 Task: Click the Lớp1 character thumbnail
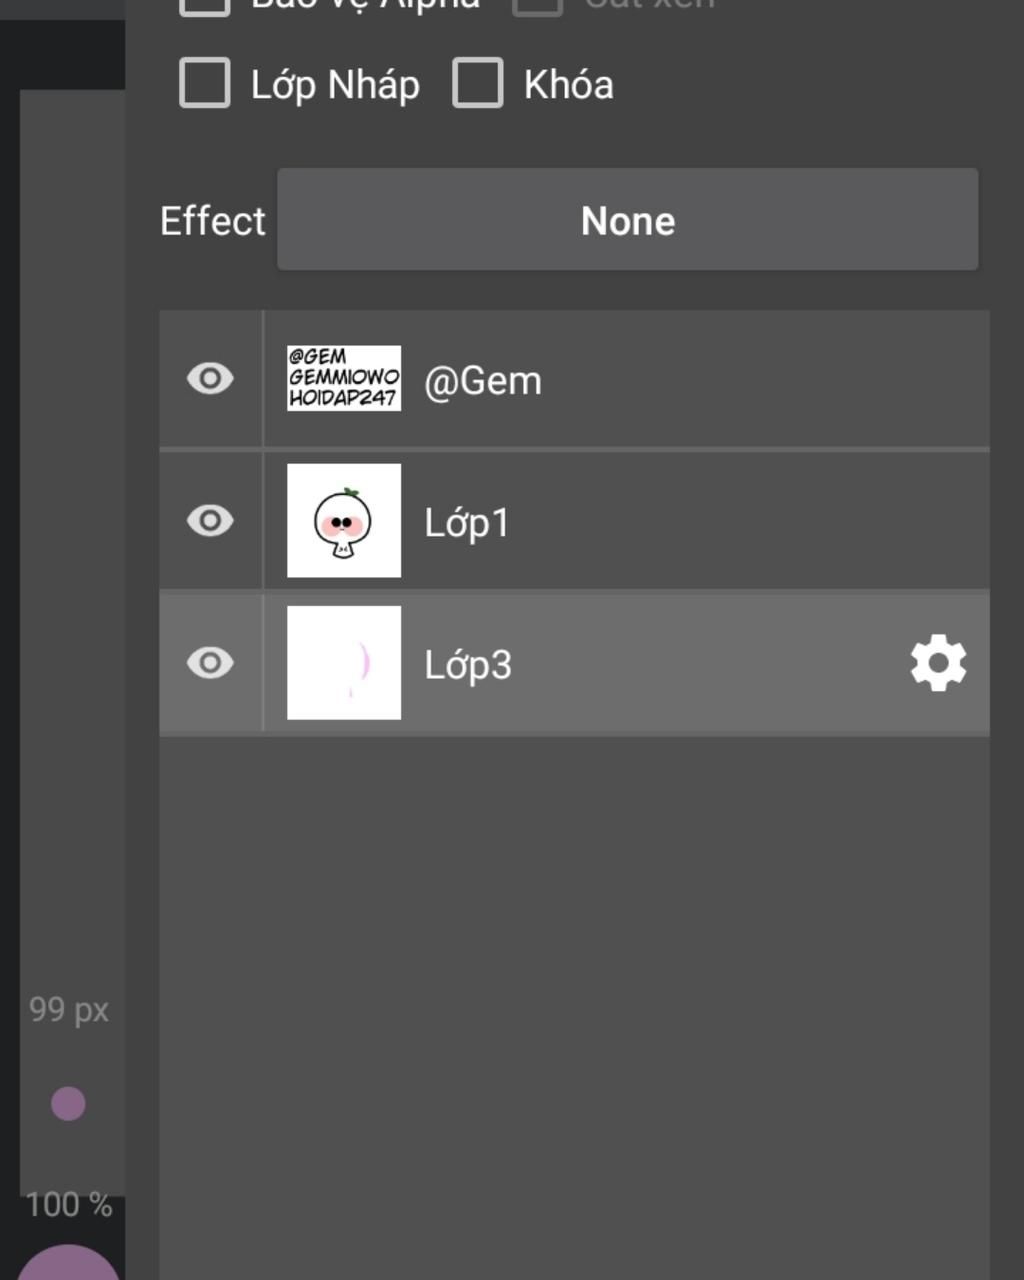344,520
